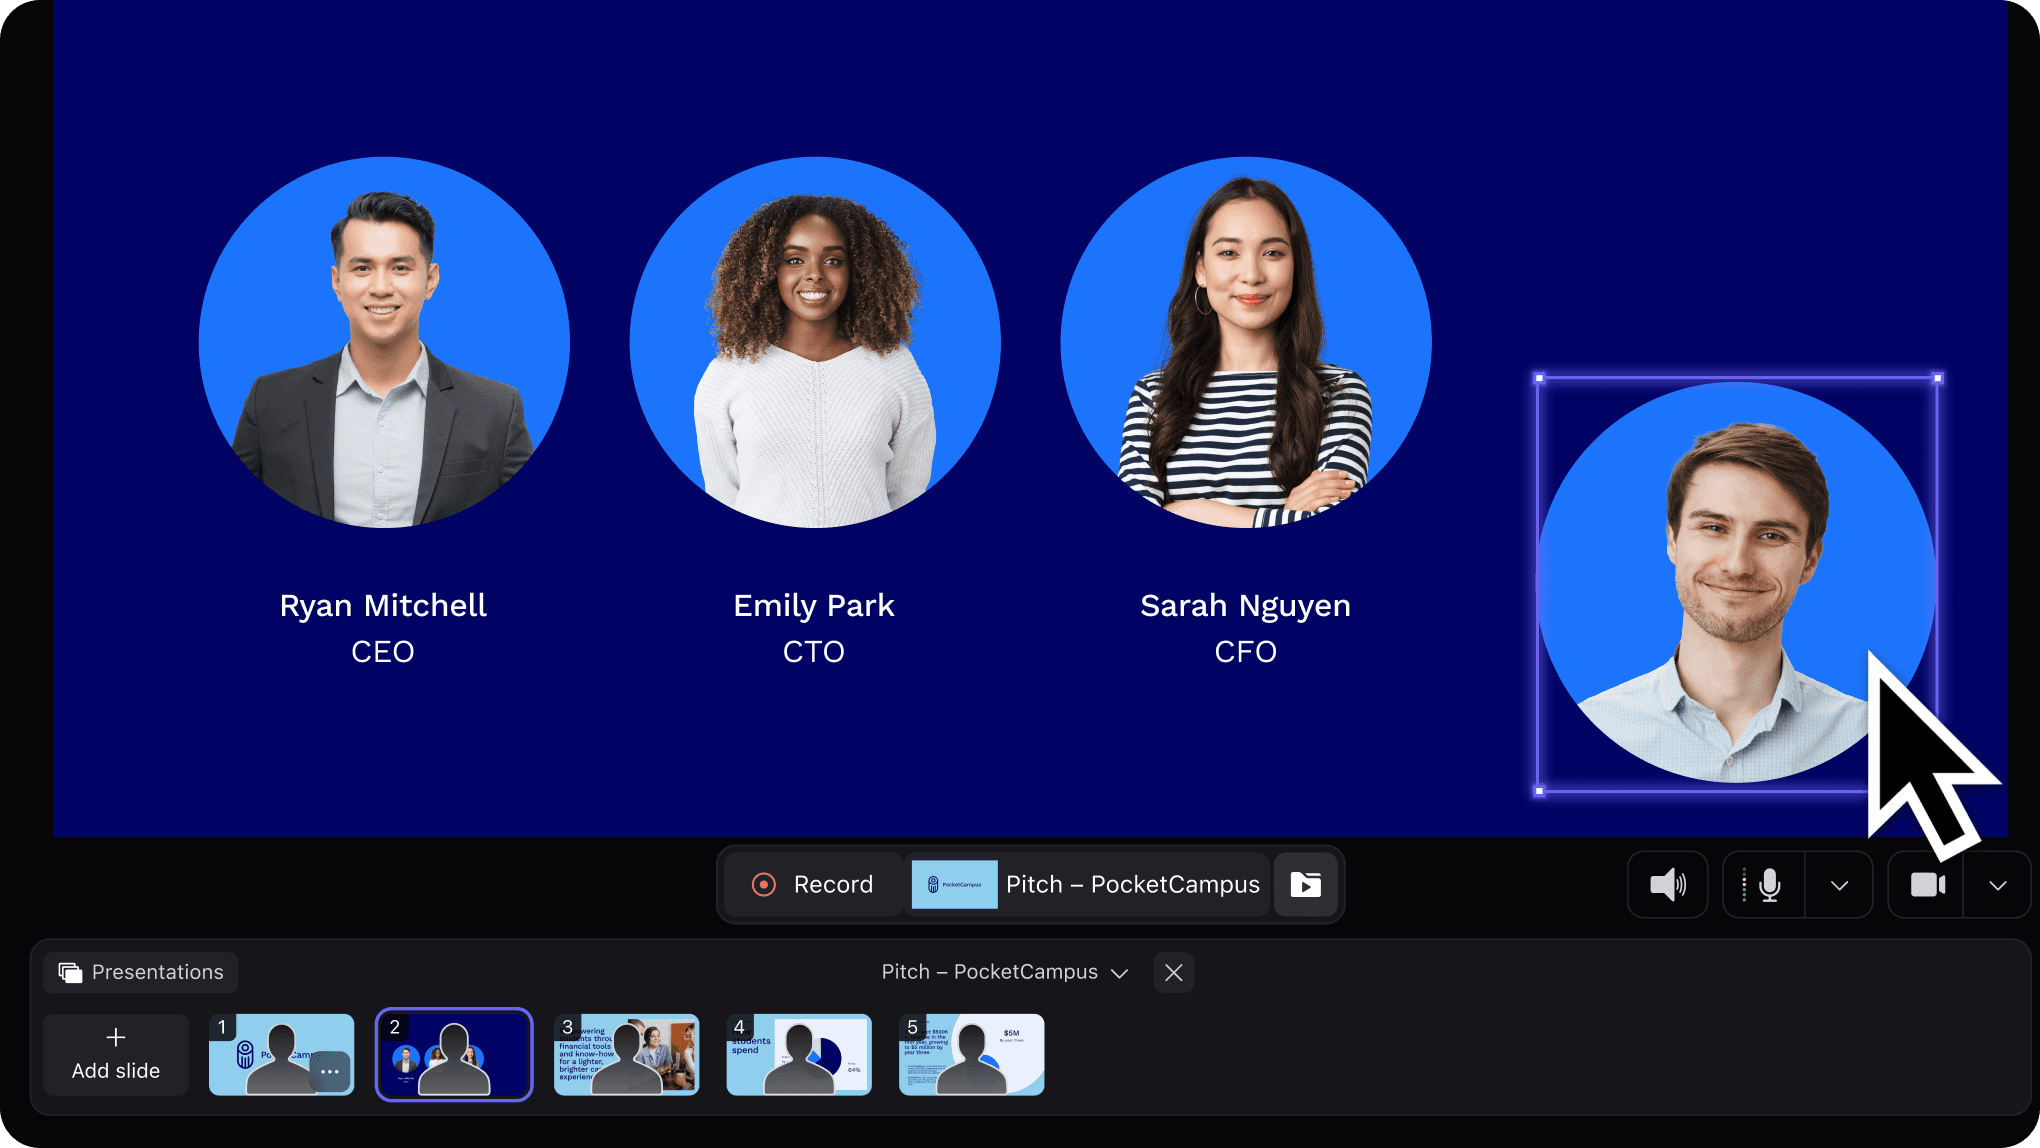2040x1148 pixels.
Task: Click the Record button
Action: pyautogui.click(x=812, y=885)
